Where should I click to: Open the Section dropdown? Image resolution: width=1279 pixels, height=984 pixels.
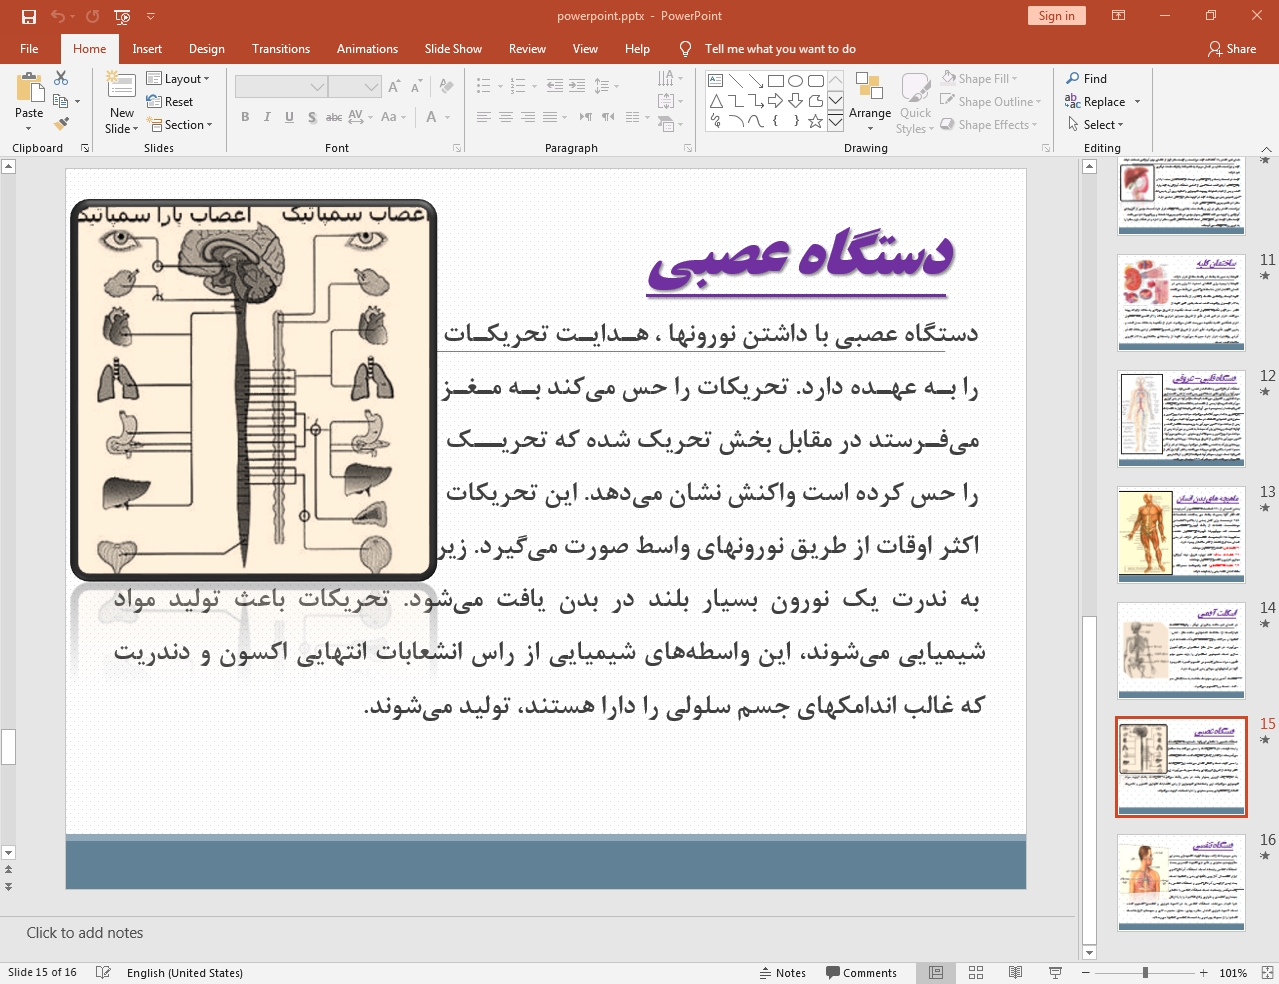click(180, 124)
